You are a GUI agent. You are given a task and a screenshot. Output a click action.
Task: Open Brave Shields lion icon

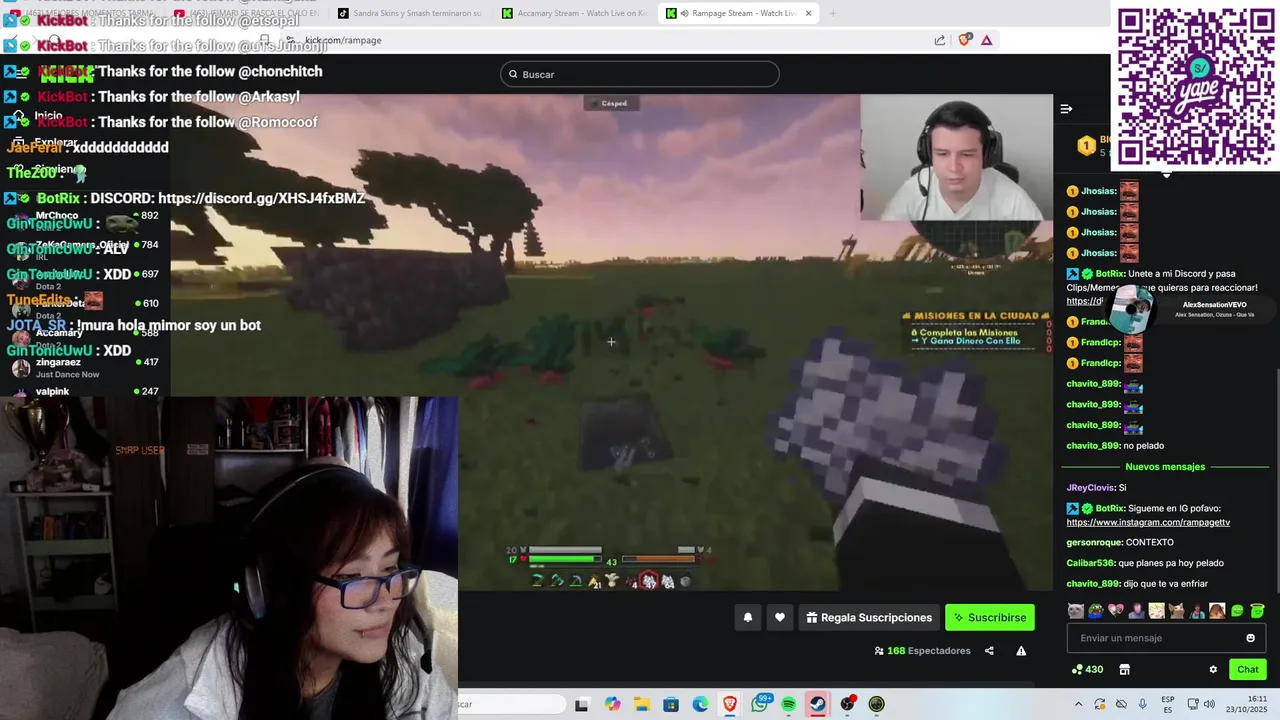(965, 40)
